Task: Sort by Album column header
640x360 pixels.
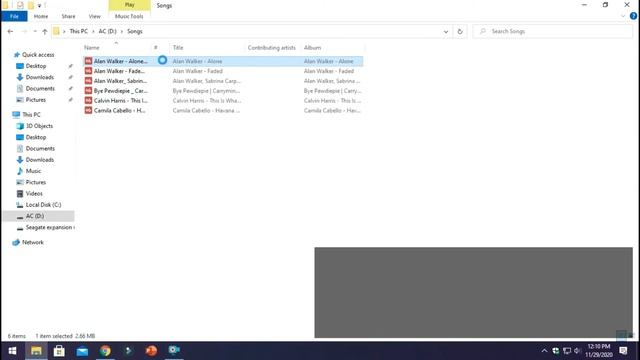Action: tap(312, 48)
